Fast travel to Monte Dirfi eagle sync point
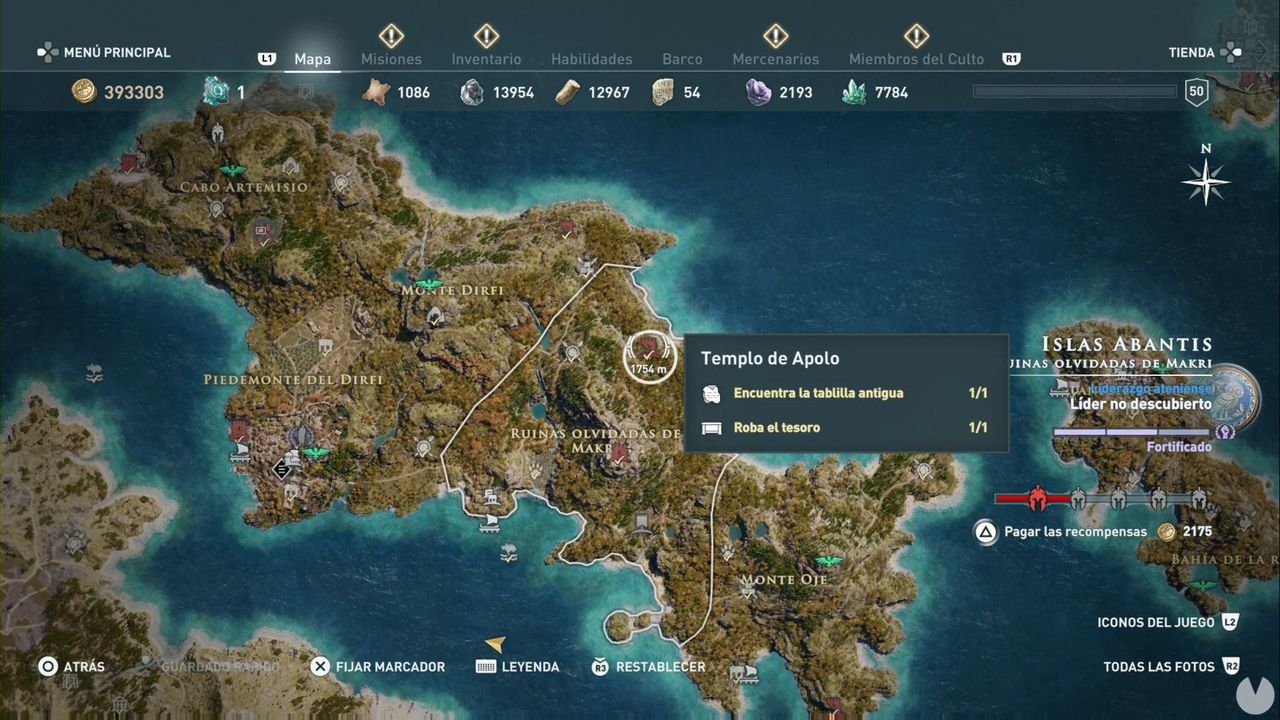 tap(429, 283)
